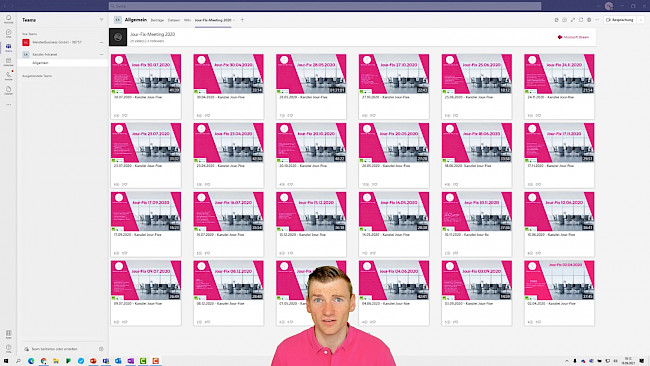650x366 pixels.
Task: Focus the search field in the title bar
Action: [325, 6]
